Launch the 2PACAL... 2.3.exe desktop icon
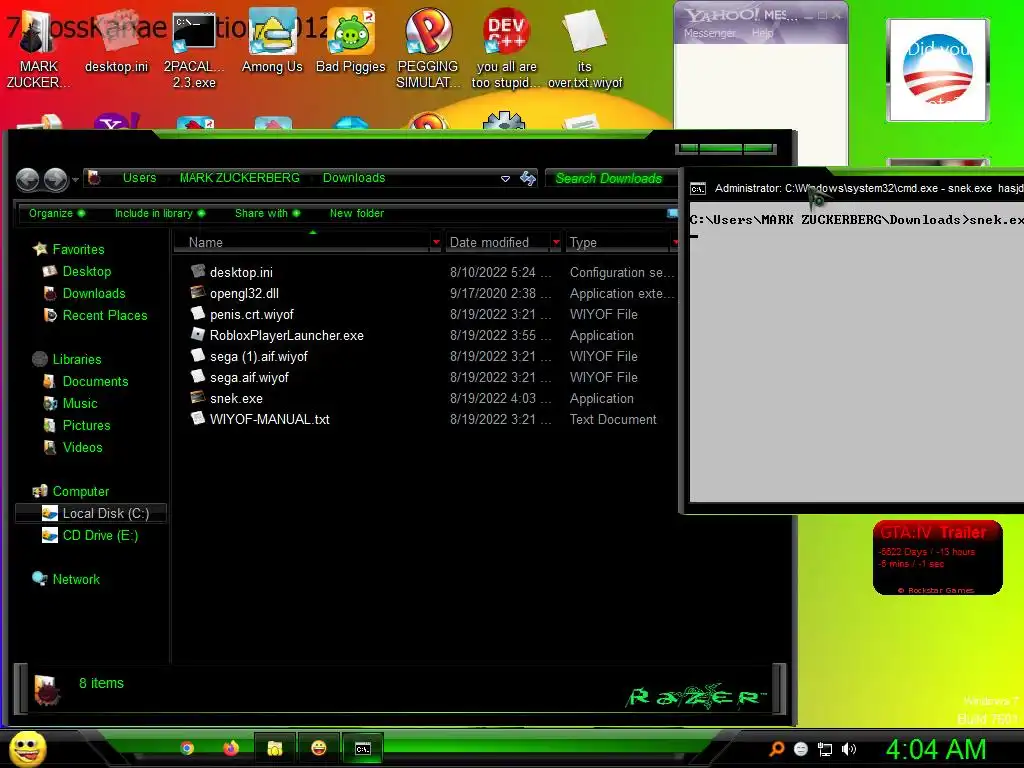The width and height of the screenshot is (1024, 768). pyautogui.click(x=194, y=49)
